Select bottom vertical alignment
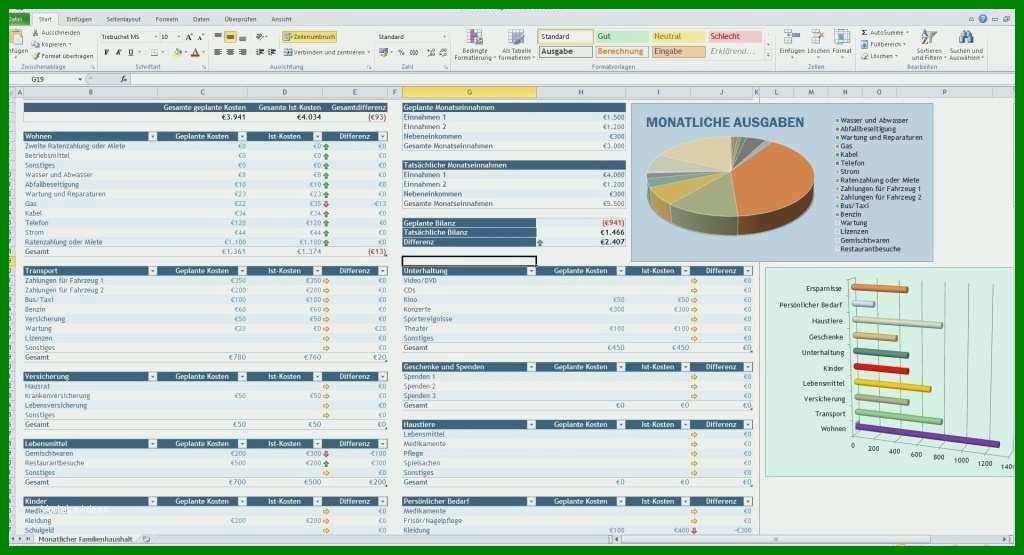The image size is (1024, 555). point(242,37)
